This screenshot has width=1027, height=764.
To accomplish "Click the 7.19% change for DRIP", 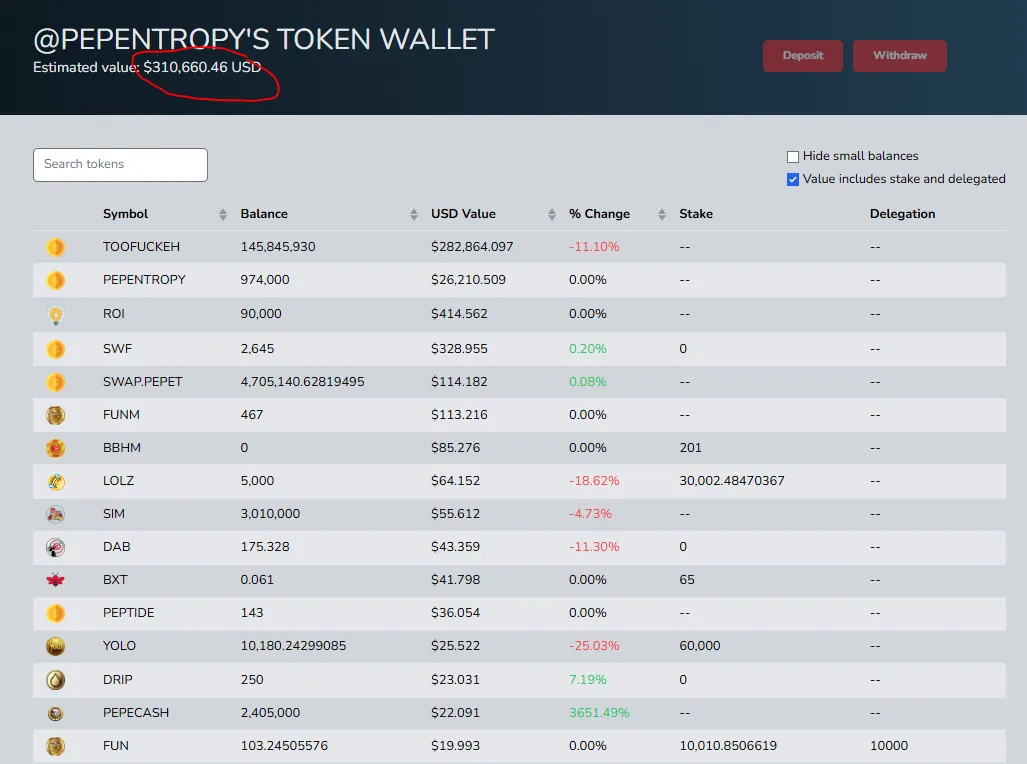I will coord(588,679).
